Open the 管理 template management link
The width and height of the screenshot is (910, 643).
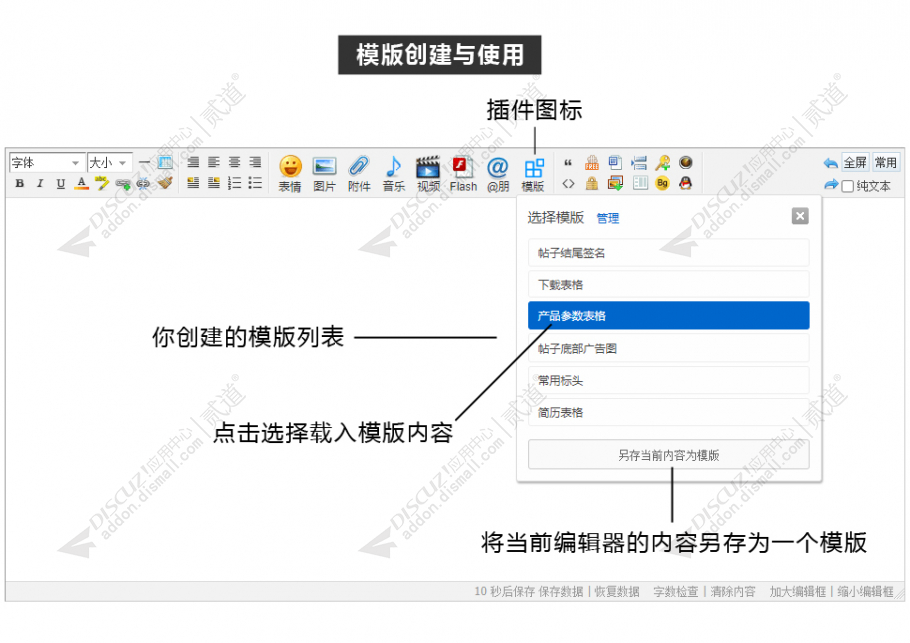[608, 218]
